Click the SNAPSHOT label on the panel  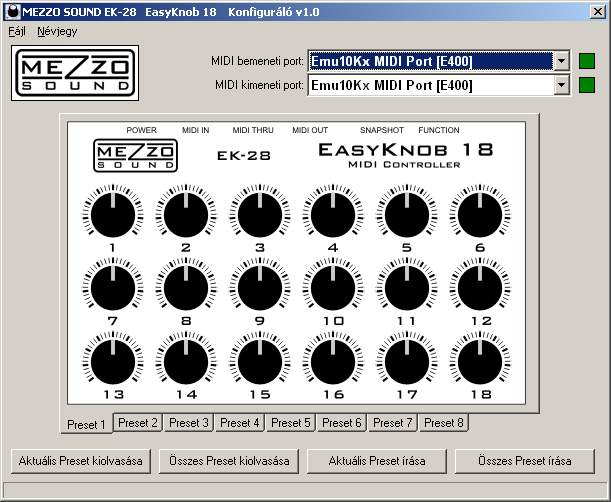[x=381, y=130]
